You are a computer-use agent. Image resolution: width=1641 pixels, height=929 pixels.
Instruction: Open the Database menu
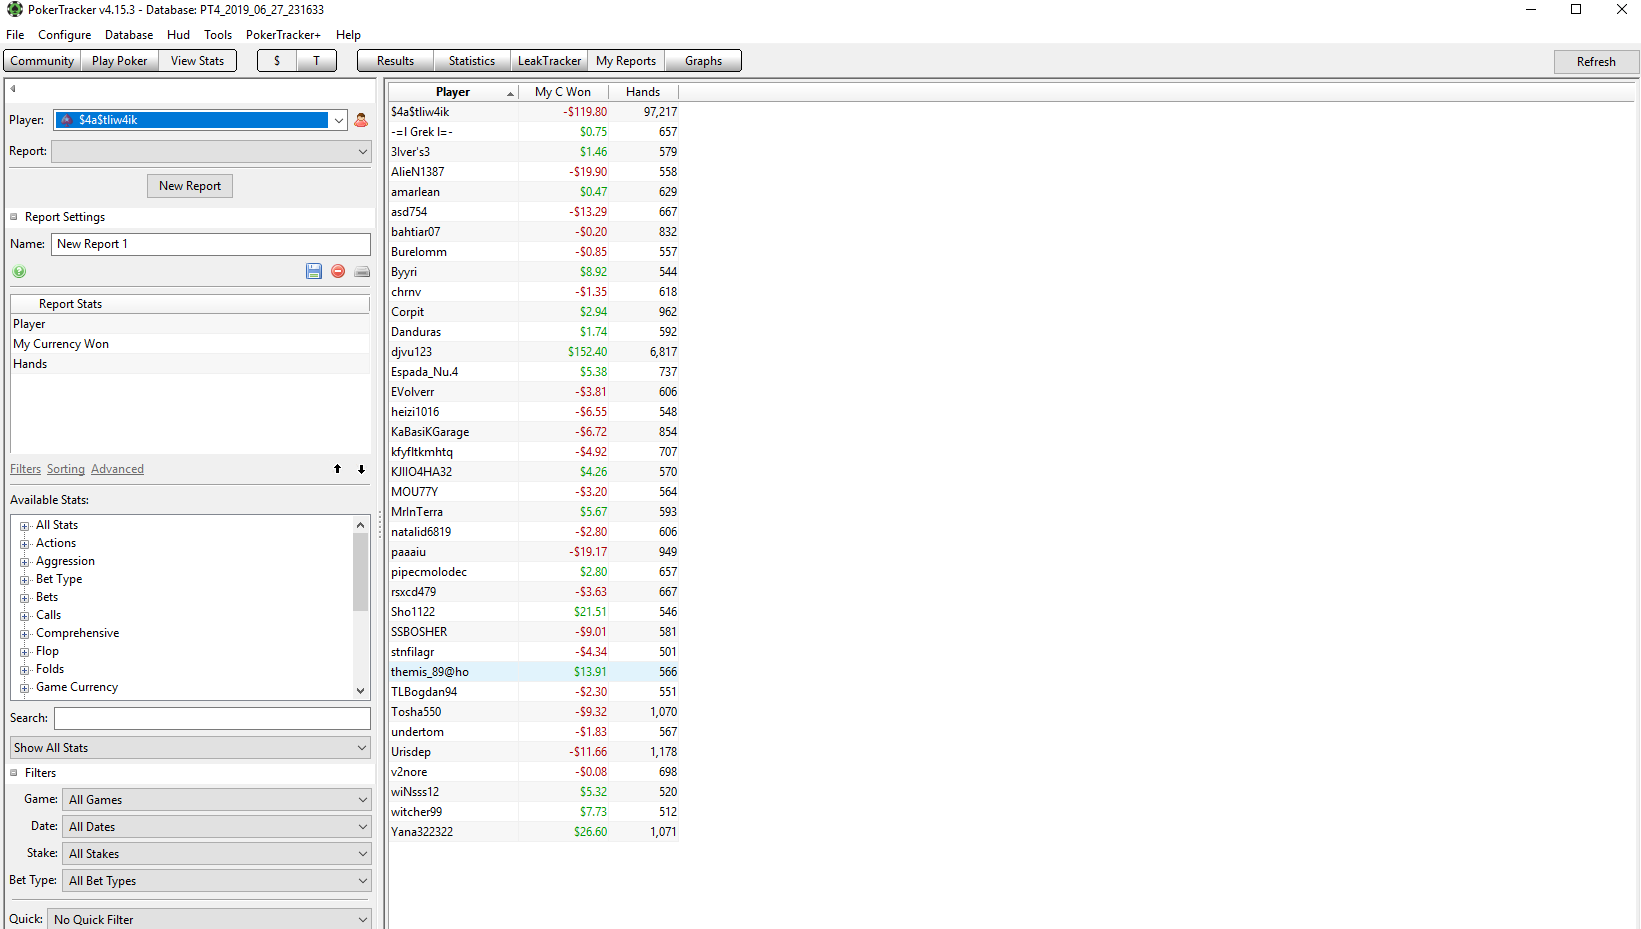point(129,35)
